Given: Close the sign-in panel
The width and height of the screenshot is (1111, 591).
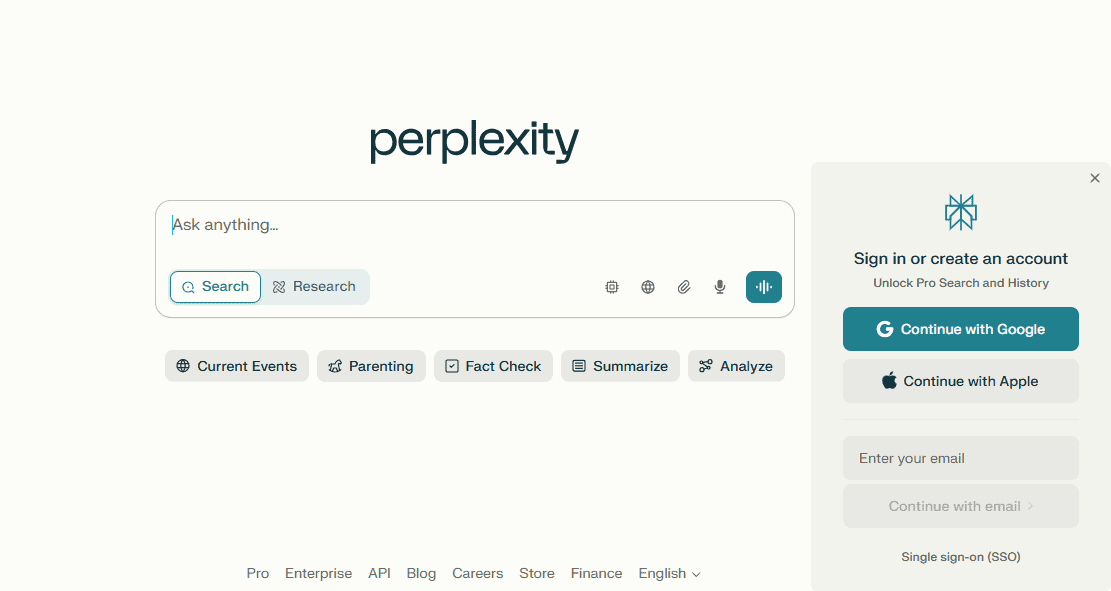Looking at the screenshot, I should (1095, 178).
